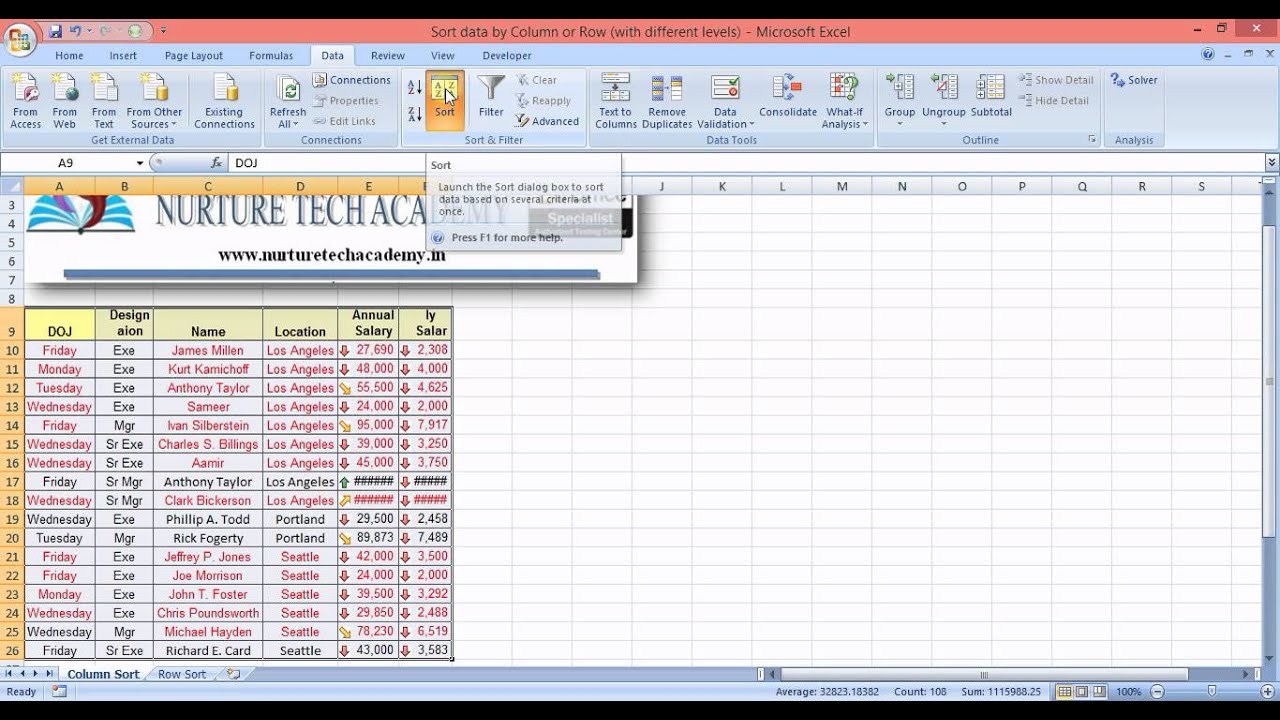The height and width of the screenshot is (720, 1280).
Task: Import data From Access
Action: point(25,102)
